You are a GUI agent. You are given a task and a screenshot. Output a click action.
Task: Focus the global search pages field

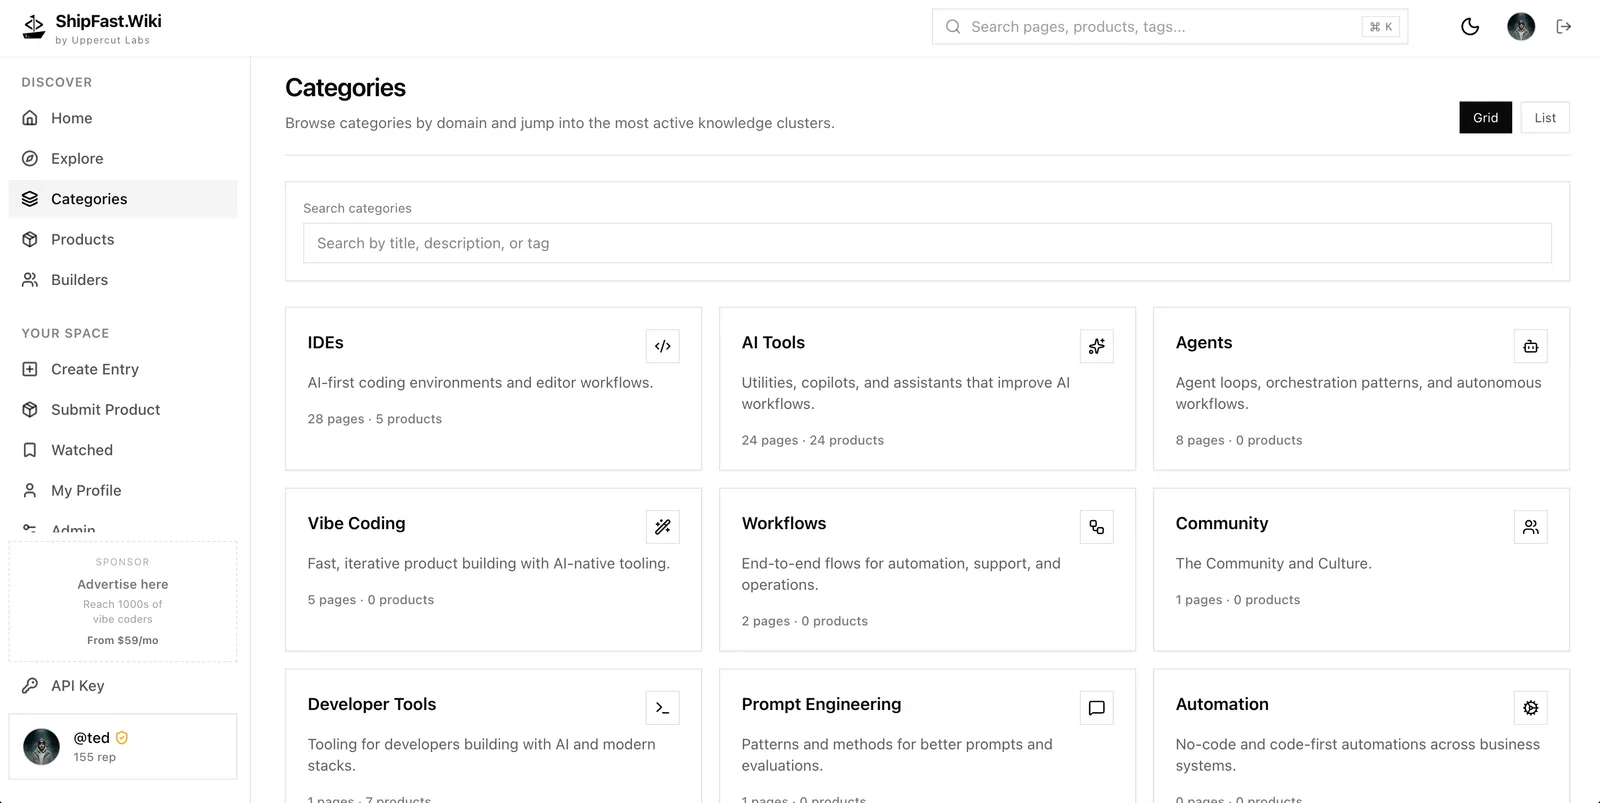1170,27
